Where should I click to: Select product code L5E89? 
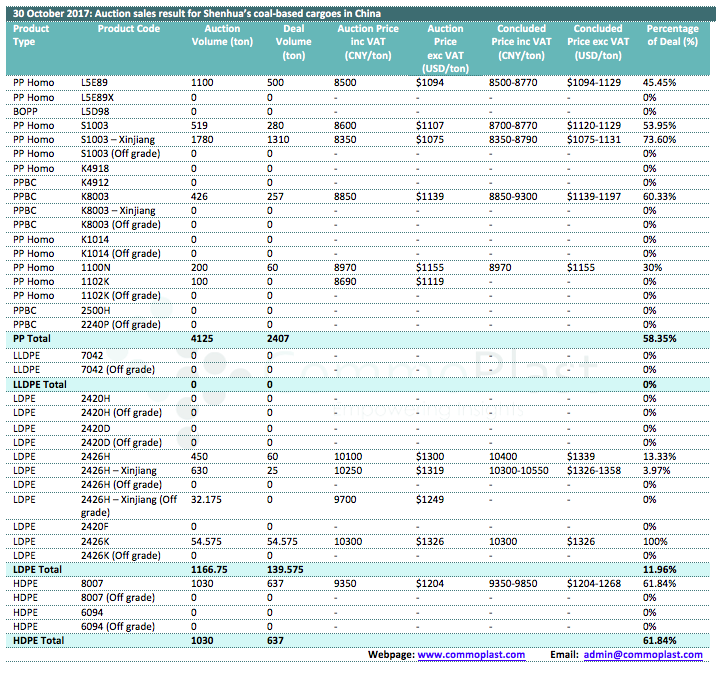coord(94,83)
